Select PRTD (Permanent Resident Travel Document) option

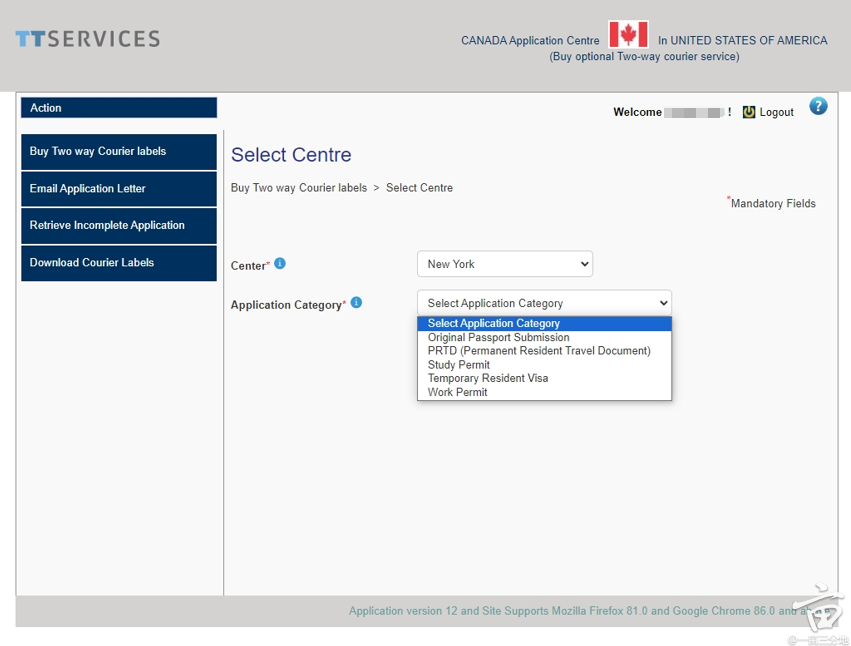pyautogui.click(x=538, y=351)
